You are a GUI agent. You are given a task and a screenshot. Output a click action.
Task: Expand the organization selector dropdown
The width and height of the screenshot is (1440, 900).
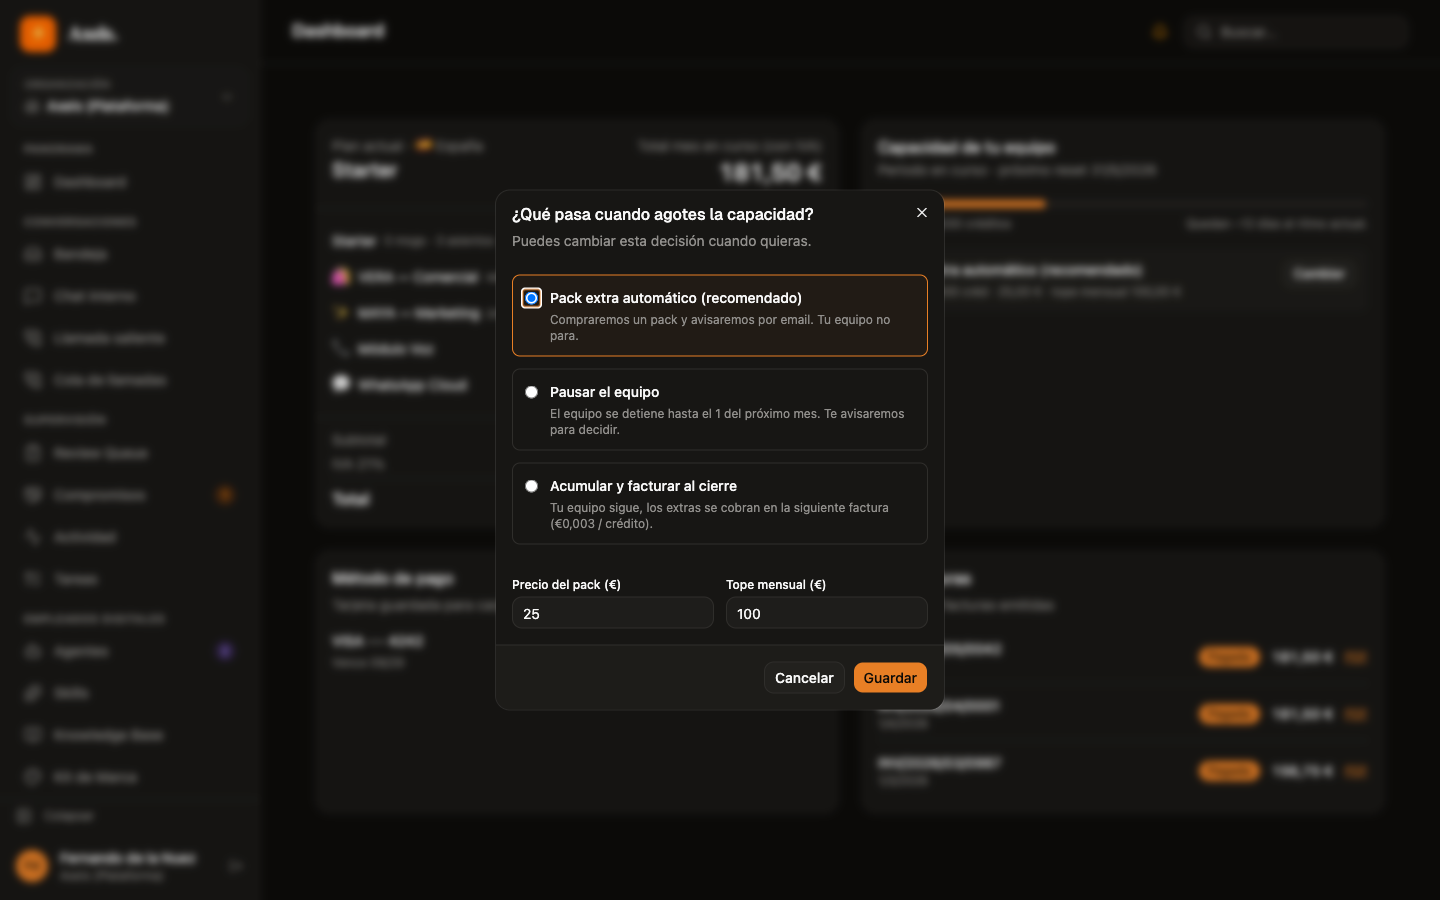click(227, 97)
